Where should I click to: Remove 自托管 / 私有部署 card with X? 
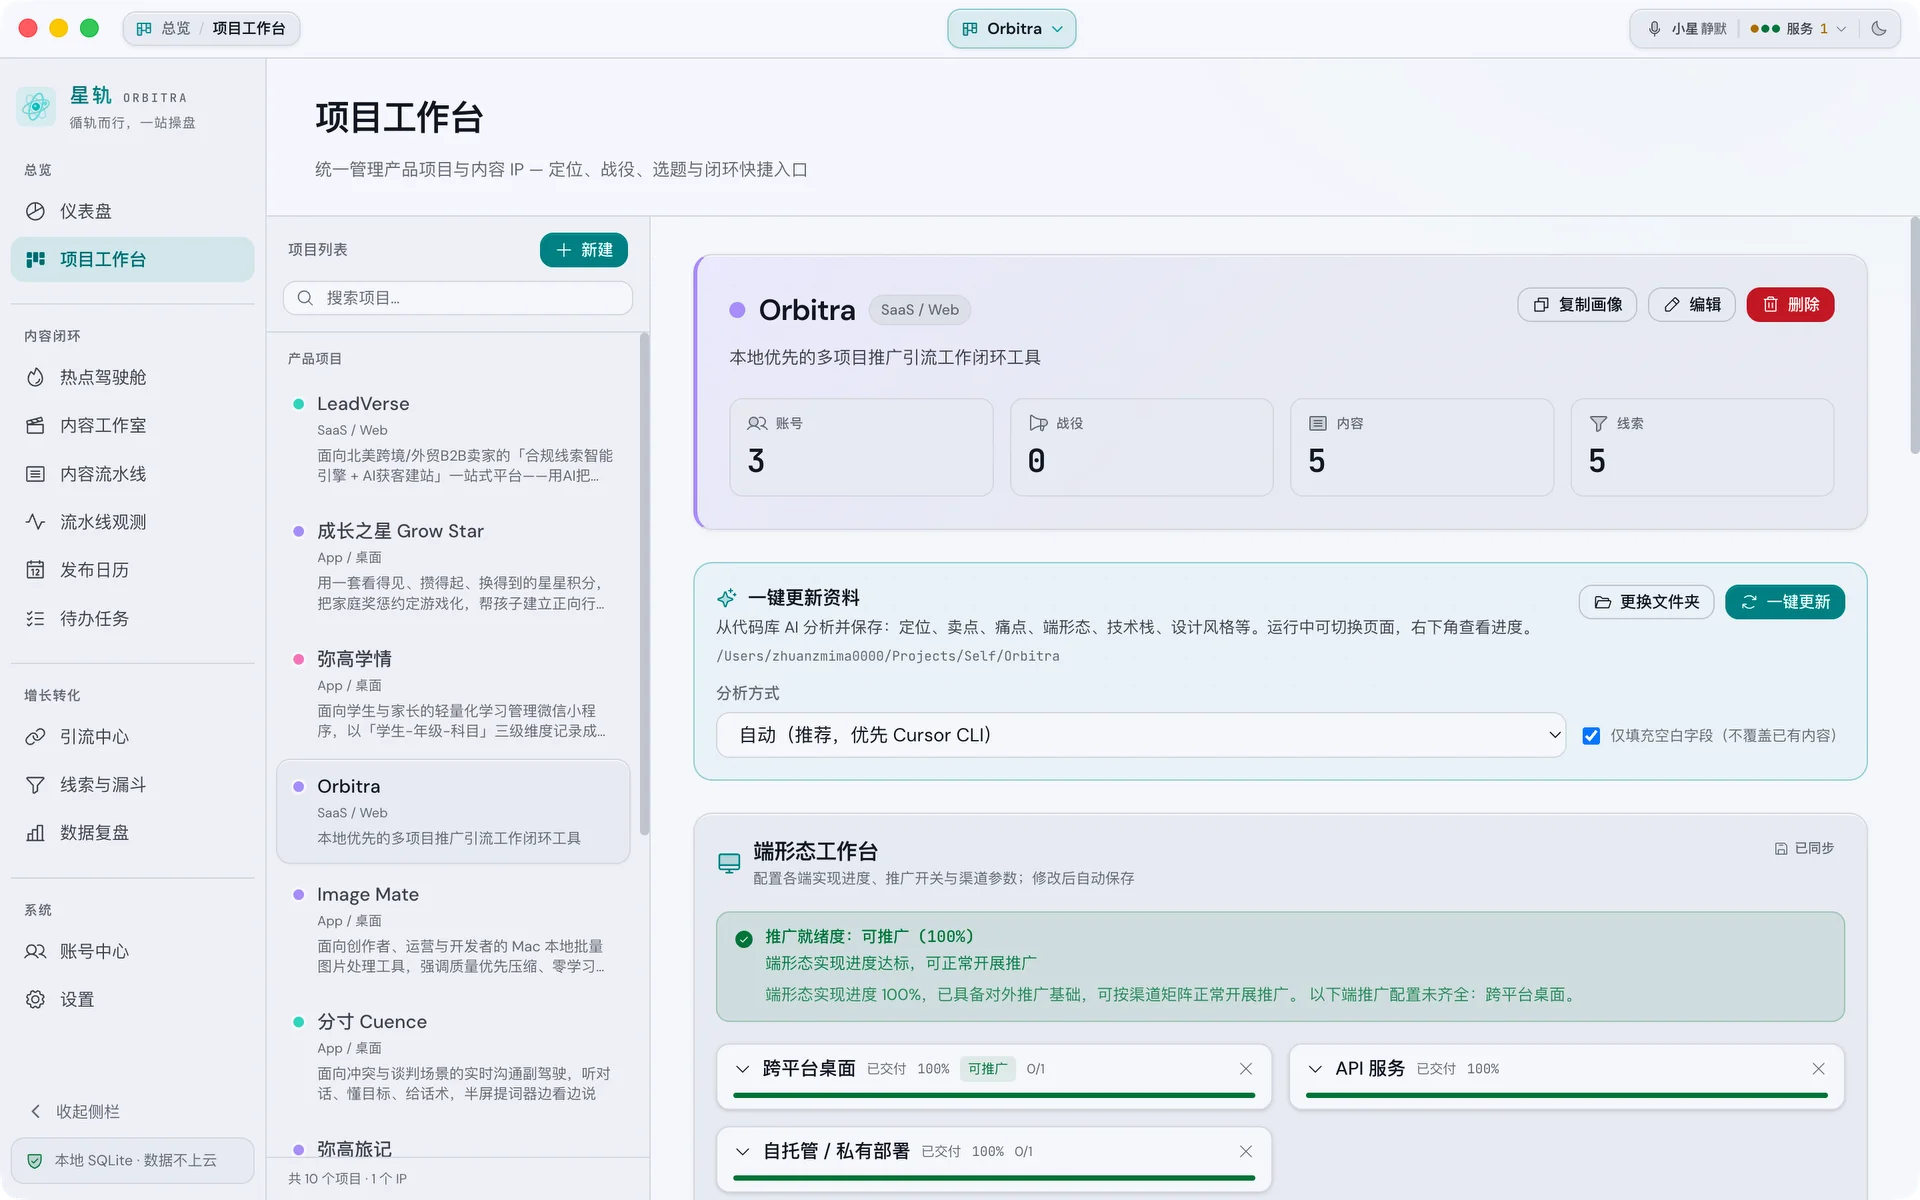tap(1246, 1152)
